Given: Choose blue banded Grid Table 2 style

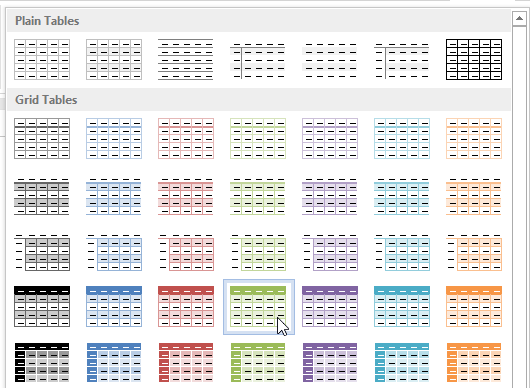Looking at the screenshot, I should (114, 196).
